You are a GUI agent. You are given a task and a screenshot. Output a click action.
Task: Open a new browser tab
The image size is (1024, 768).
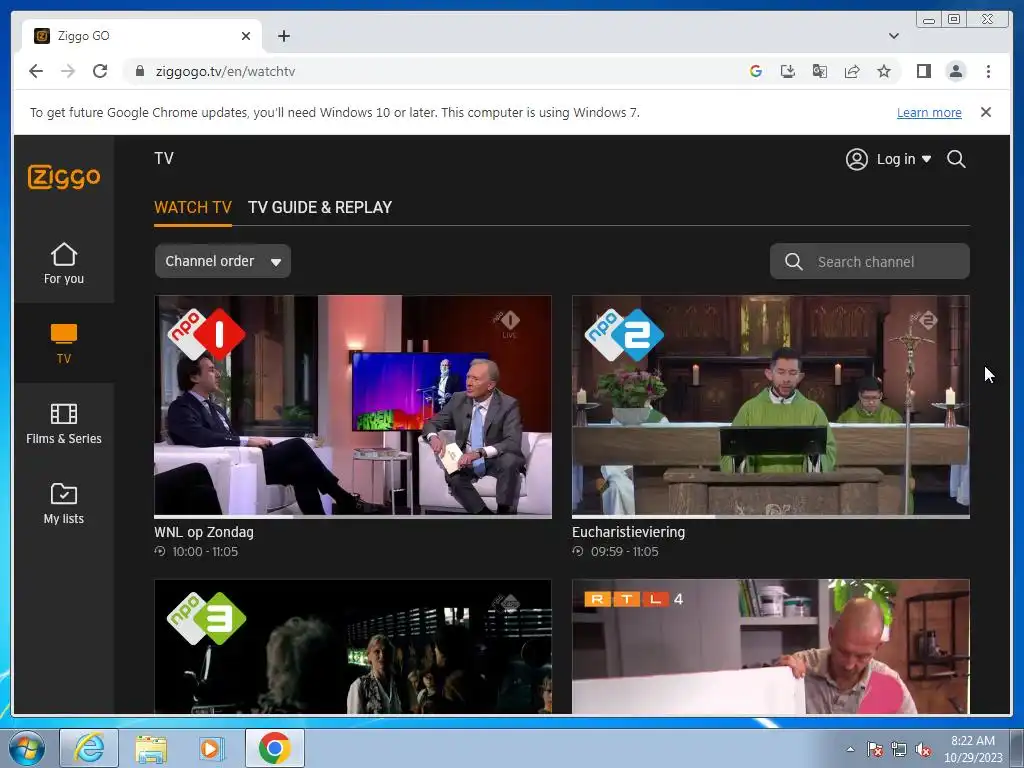click(283, 36)
